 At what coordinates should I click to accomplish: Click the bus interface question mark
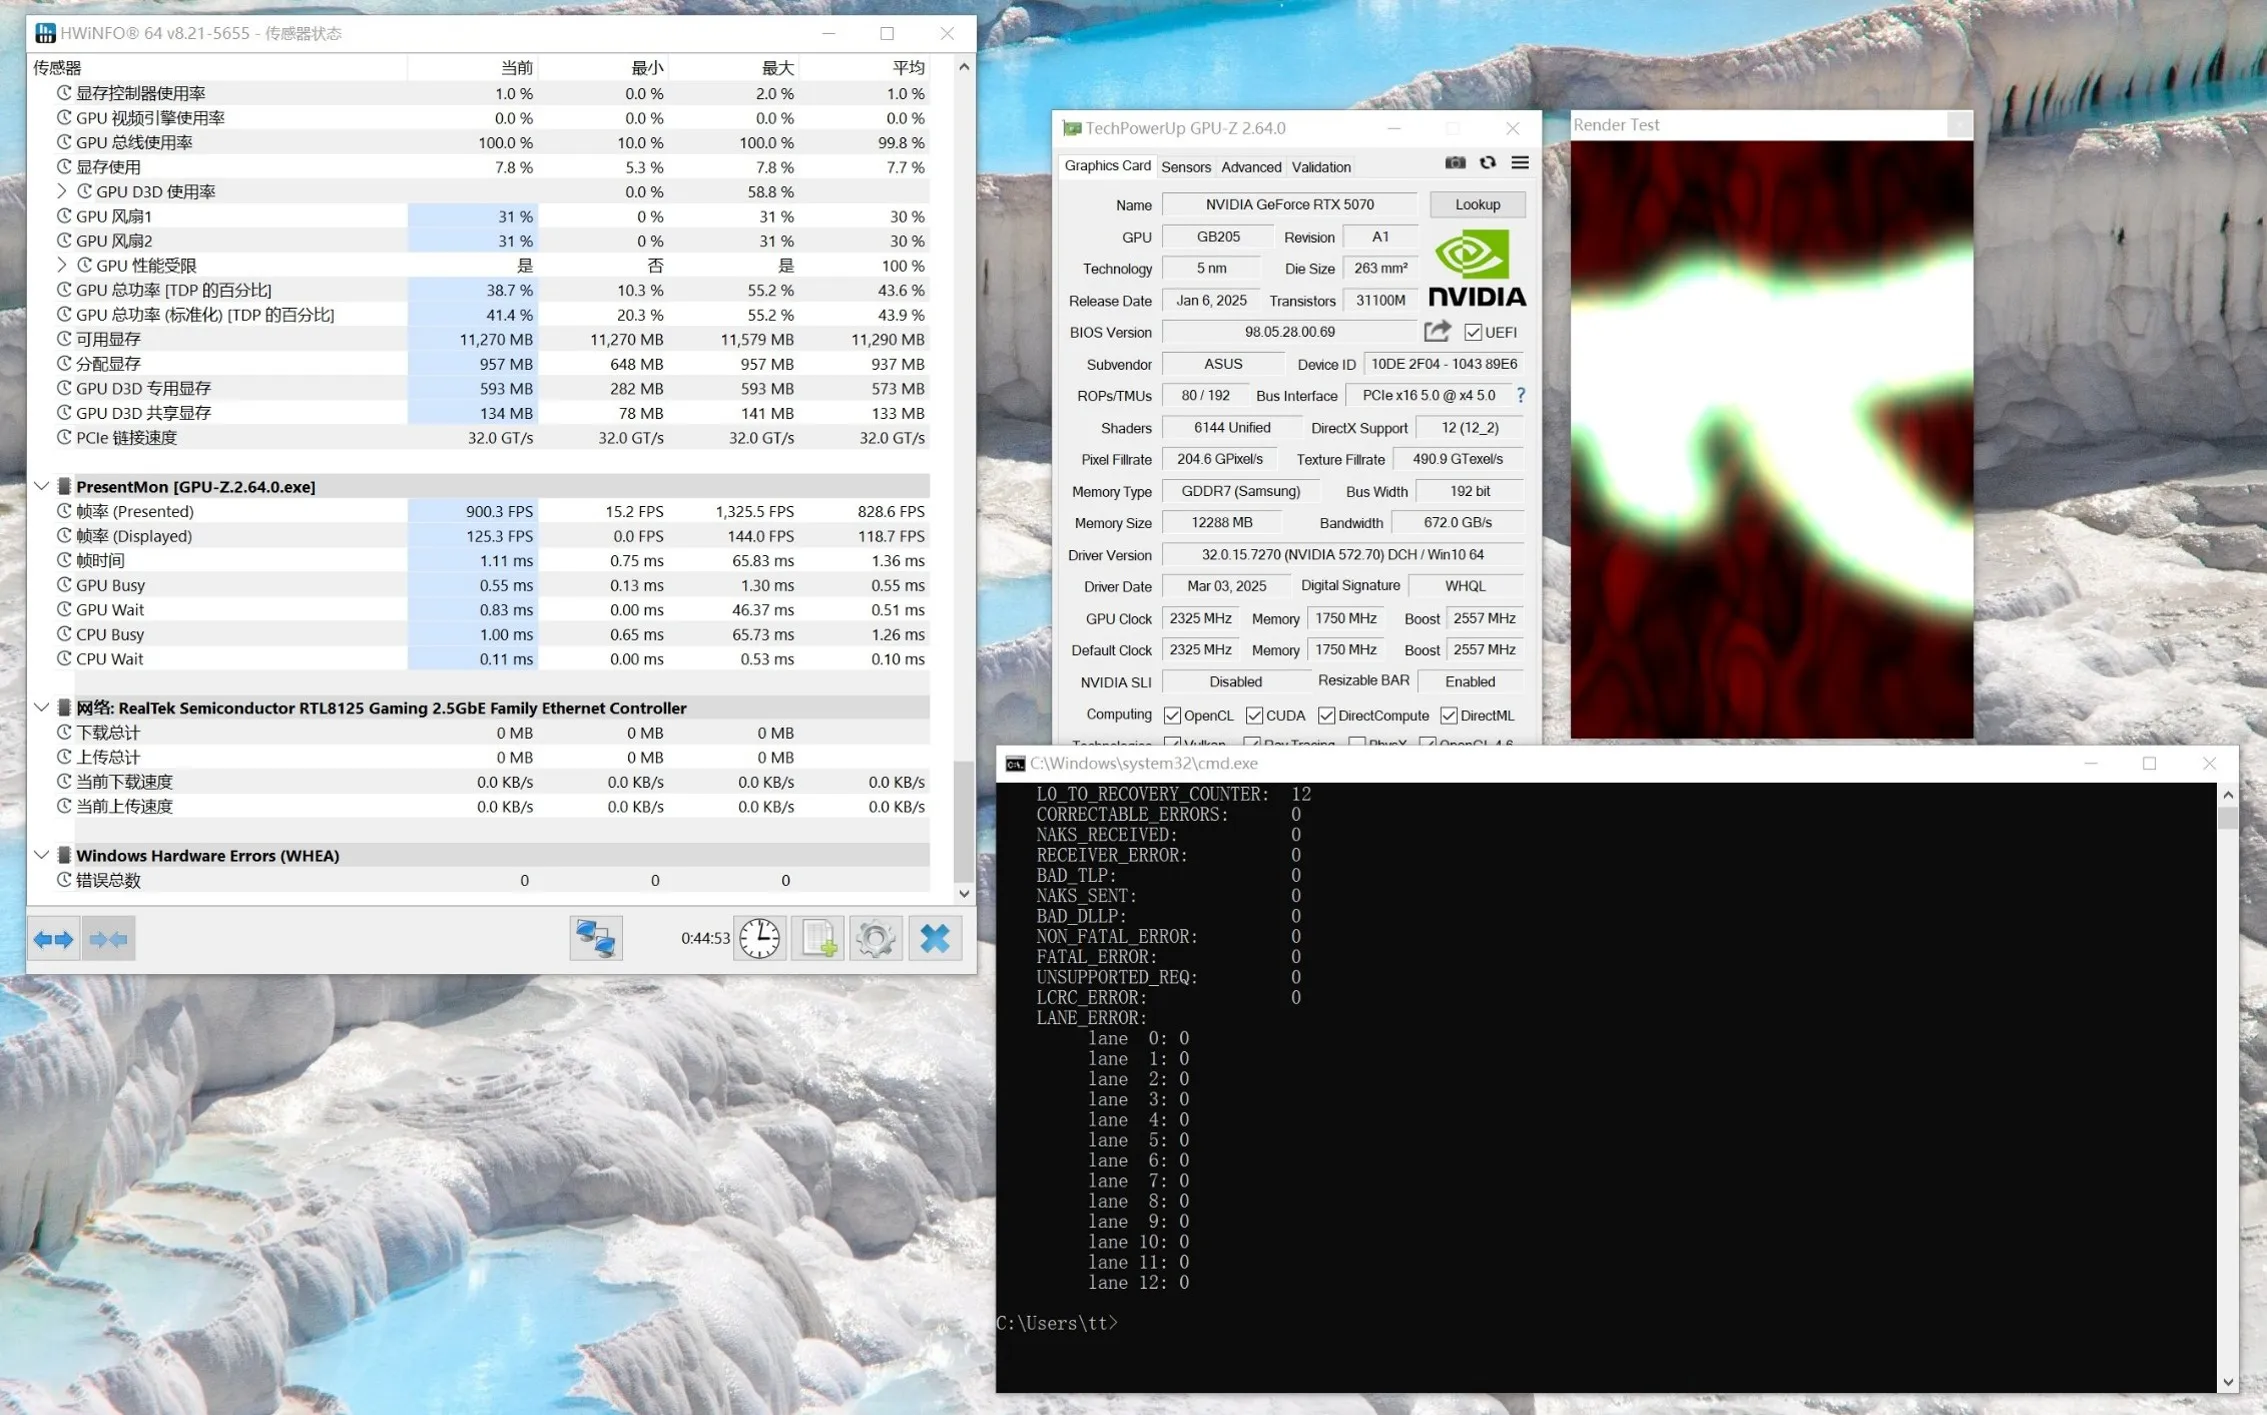(x=1521, y=395)
